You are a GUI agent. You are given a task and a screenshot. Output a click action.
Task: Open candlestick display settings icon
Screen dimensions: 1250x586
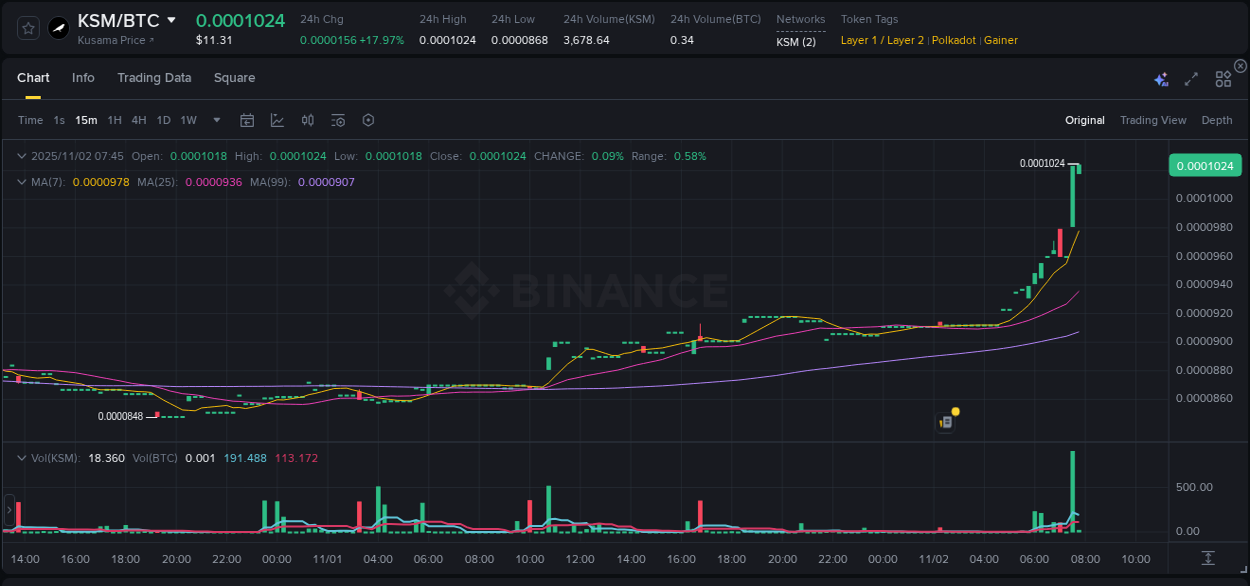[x=307, y=120]
